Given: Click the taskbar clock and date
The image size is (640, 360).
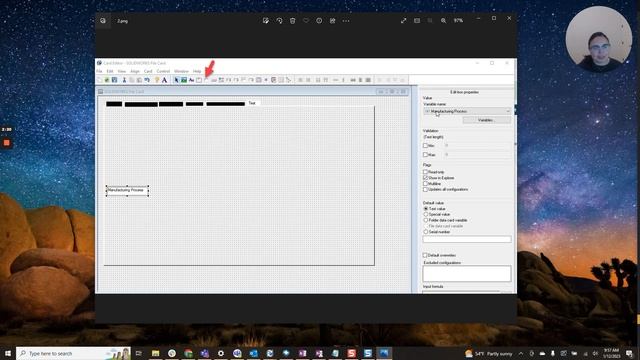Looking at the screenshot, I should (611, 353).
